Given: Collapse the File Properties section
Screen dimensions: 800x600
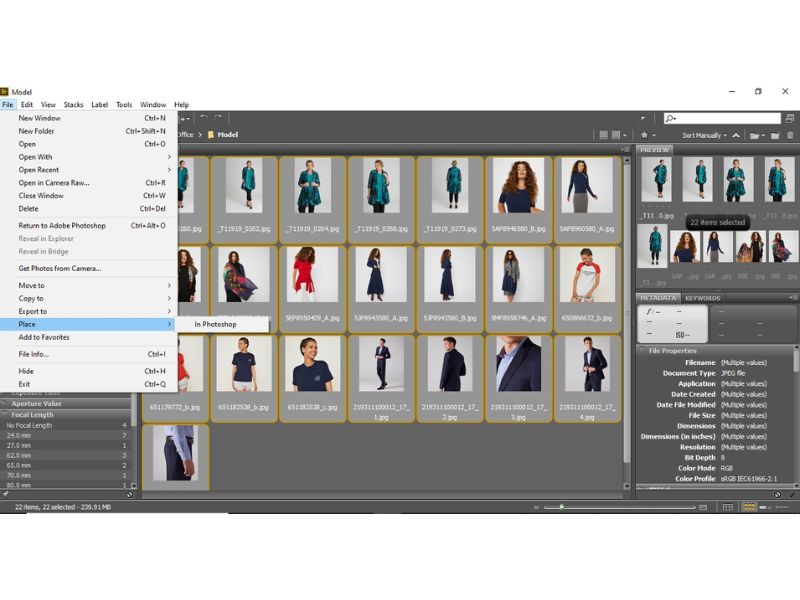Looking at the screenshot, I should [642, 351].
